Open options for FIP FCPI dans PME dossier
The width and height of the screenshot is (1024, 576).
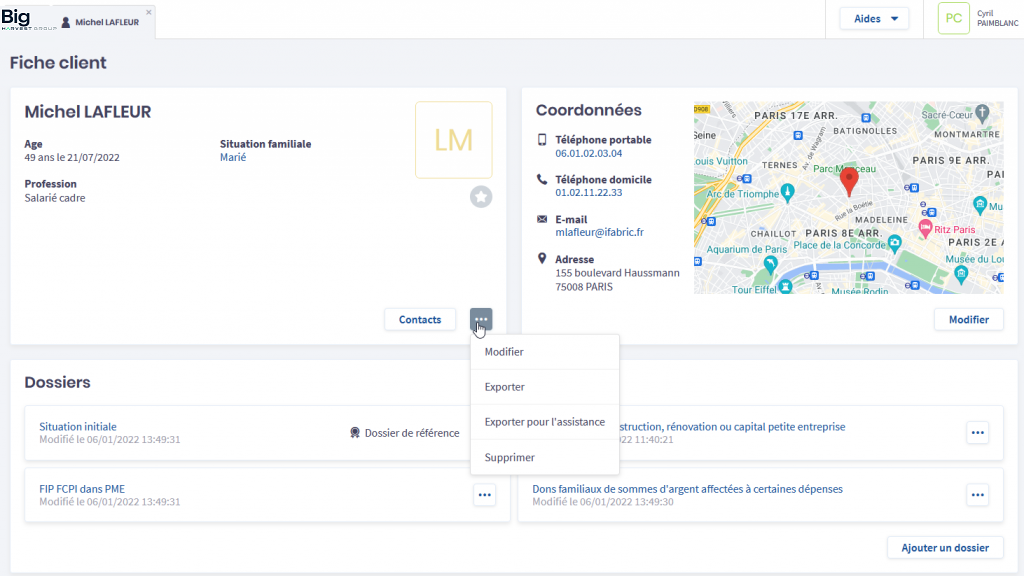click(484, 495)
